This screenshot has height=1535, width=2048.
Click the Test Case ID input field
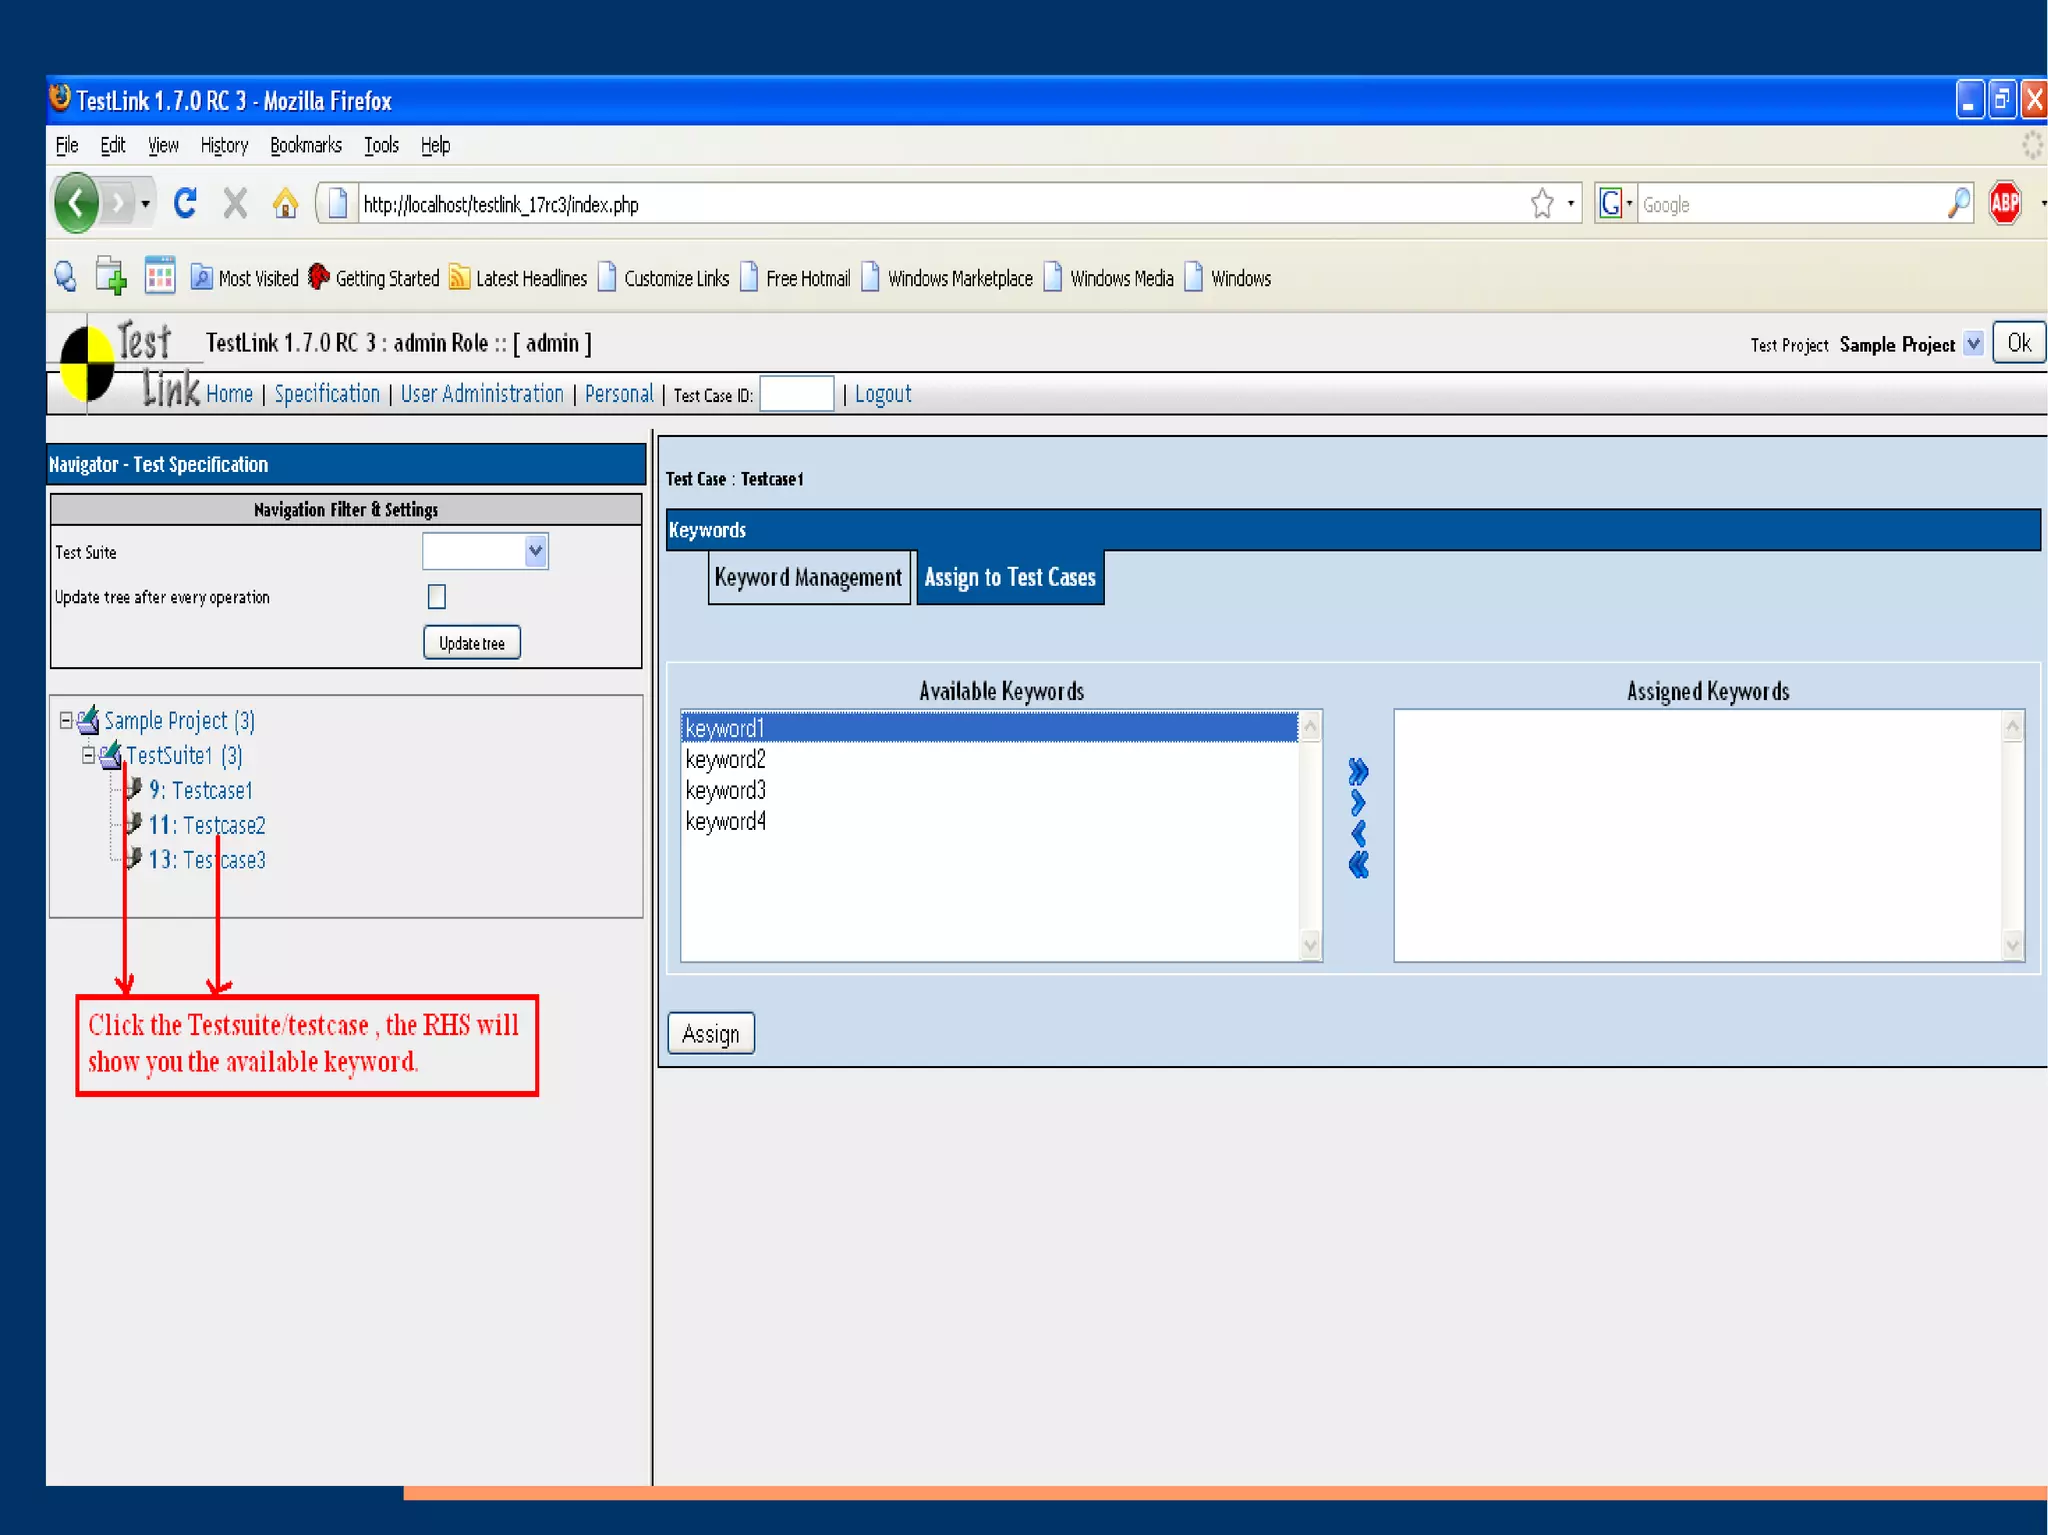click(797, 394)
